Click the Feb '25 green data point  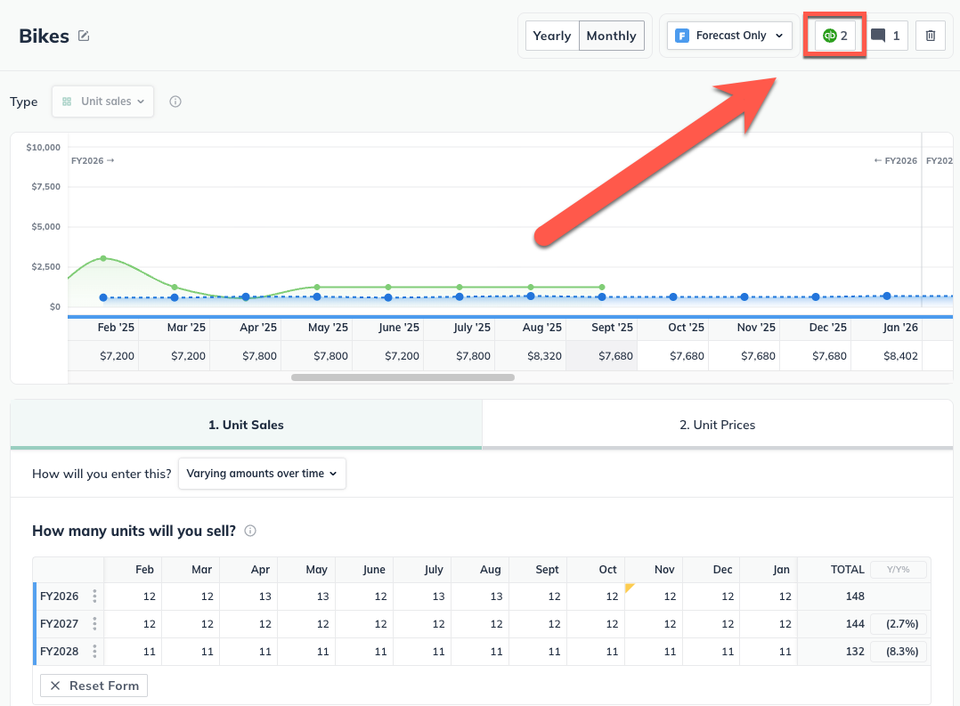click(103, 258)
